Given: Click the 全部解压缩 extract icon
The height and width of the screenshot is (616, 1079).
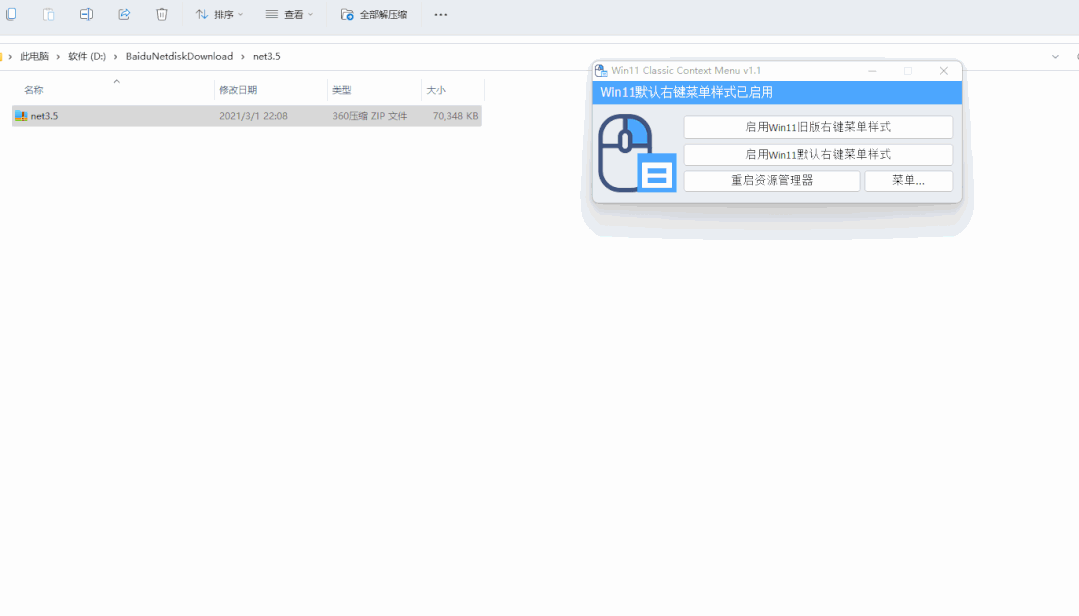Looking at the screenshot, I should (x=347, y=14).
